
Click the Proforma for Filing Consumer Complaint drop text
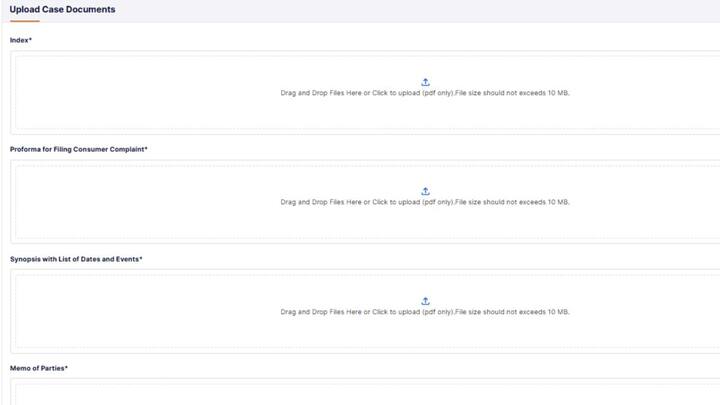(425, 202)
